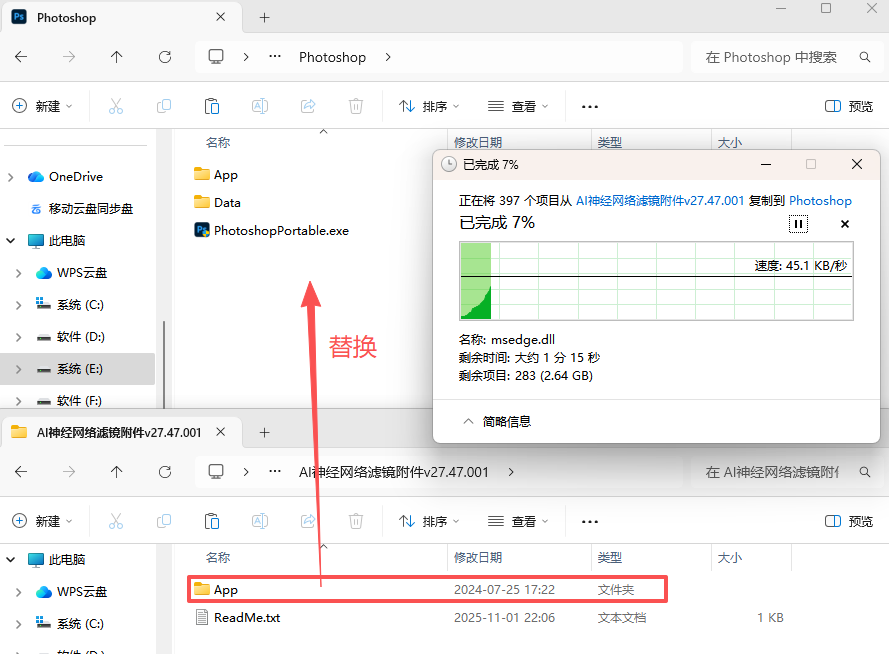Select 系统 (E:) drive in the sidebar
Viewport: 889px width, 654px height.
pos(80,369)
